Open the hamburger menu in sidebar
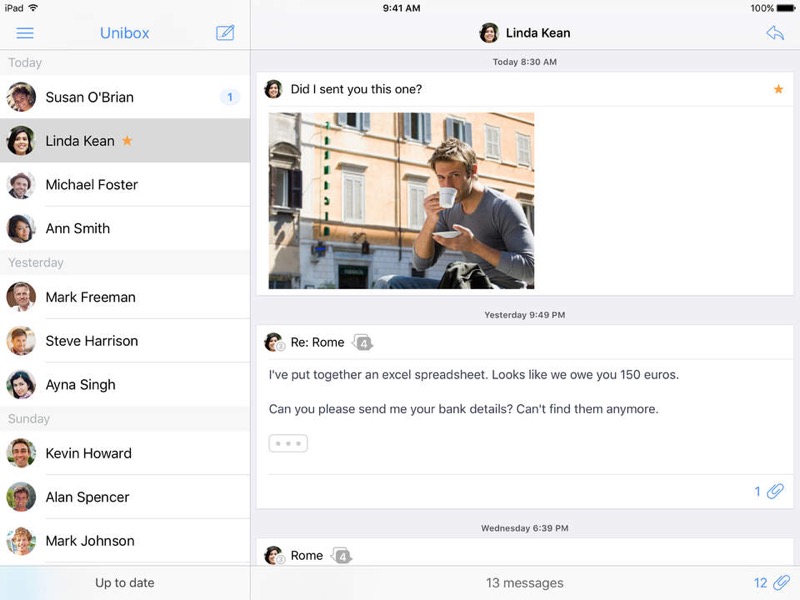 click(x=25, y=33)
